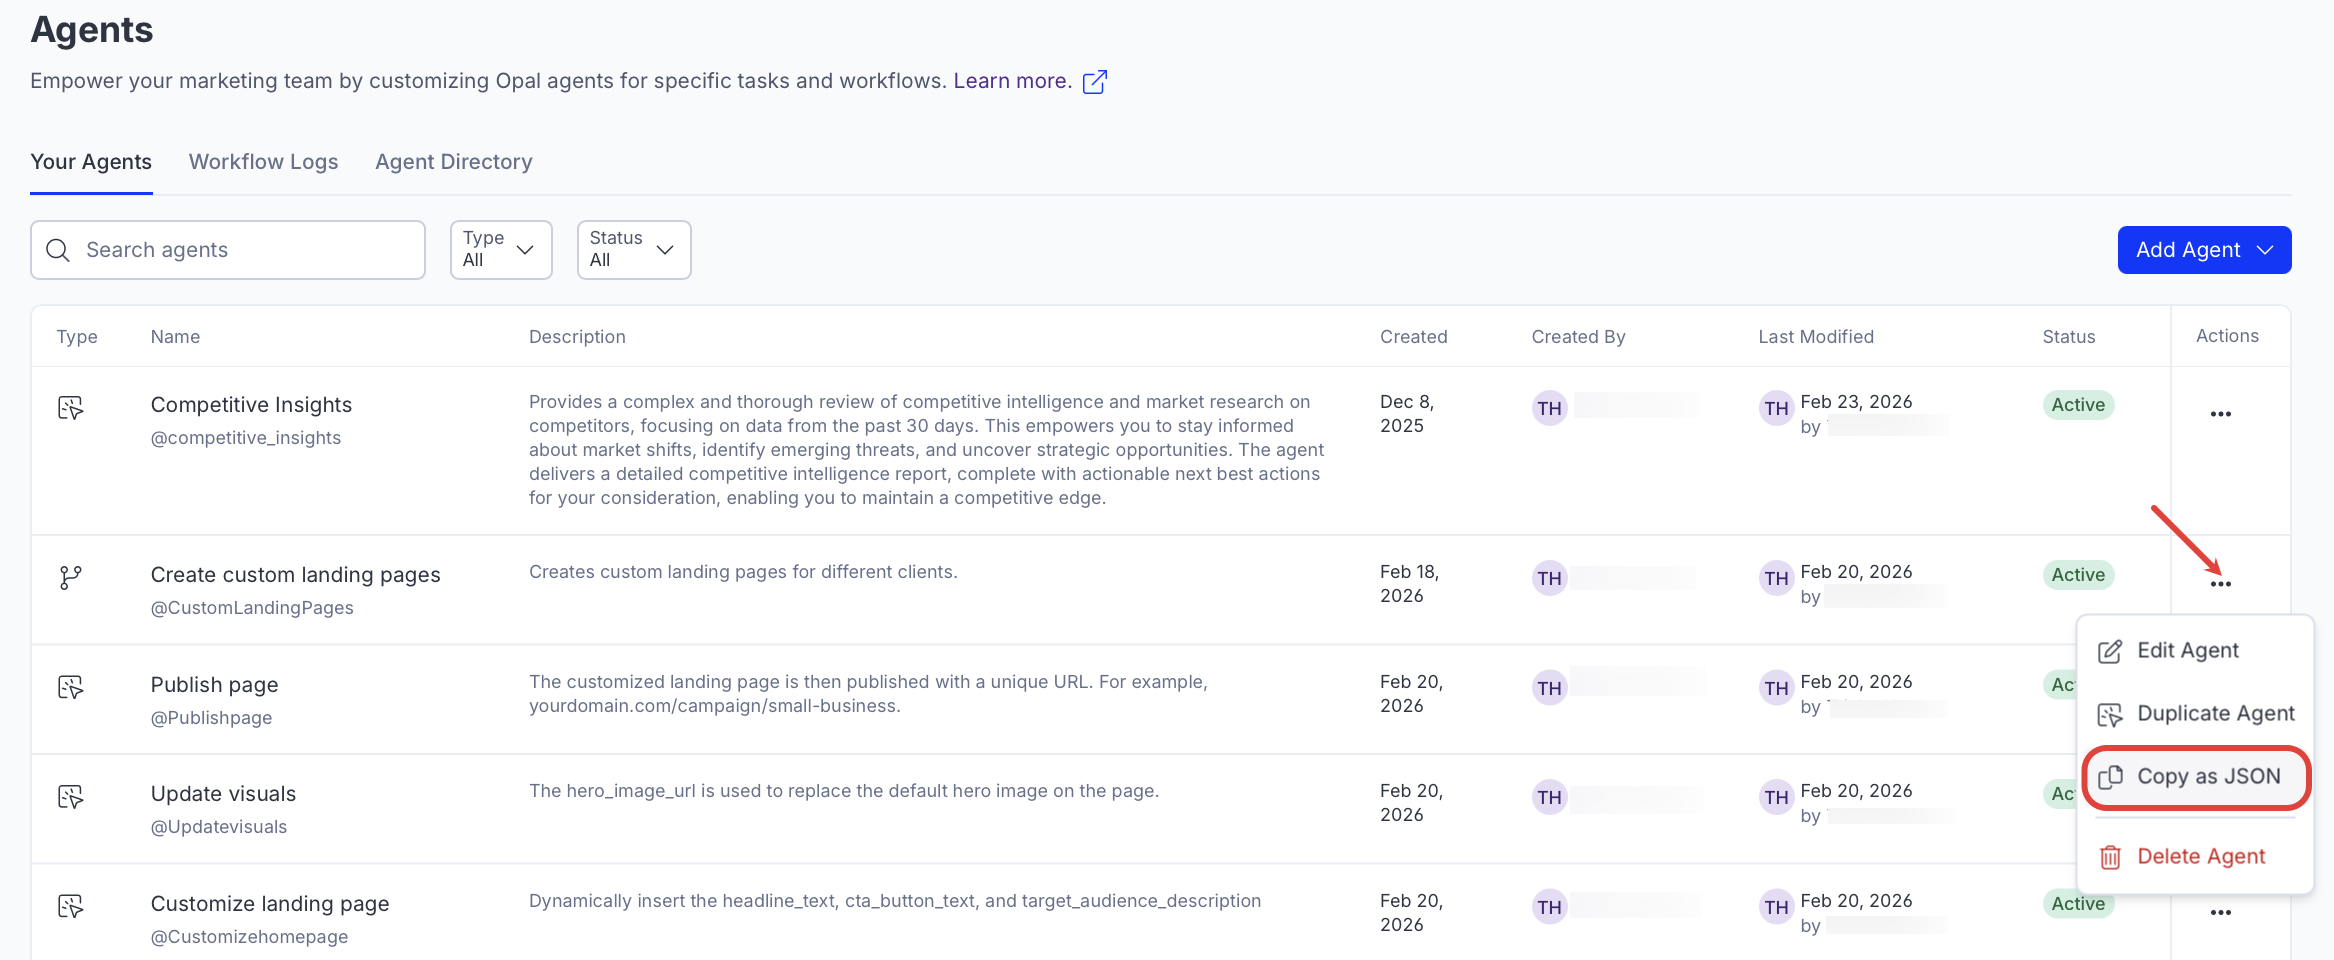Viewport: 2334px width, 960px height.
Task: Click the Customize landing page agent type icon
Action: pos(70,907)
